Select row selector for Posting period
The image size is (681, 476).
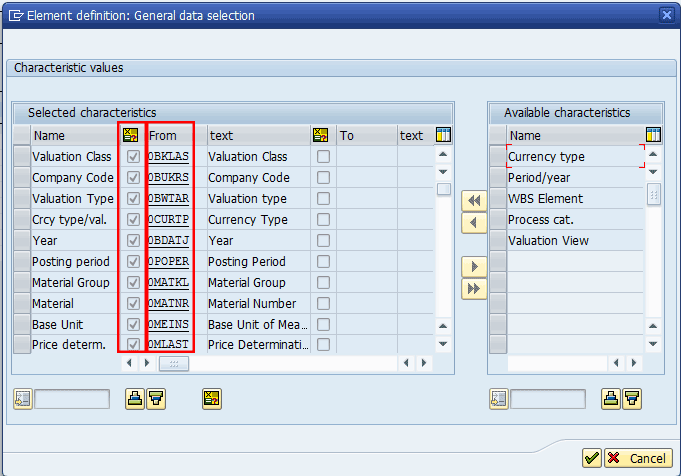pos(21,262)
